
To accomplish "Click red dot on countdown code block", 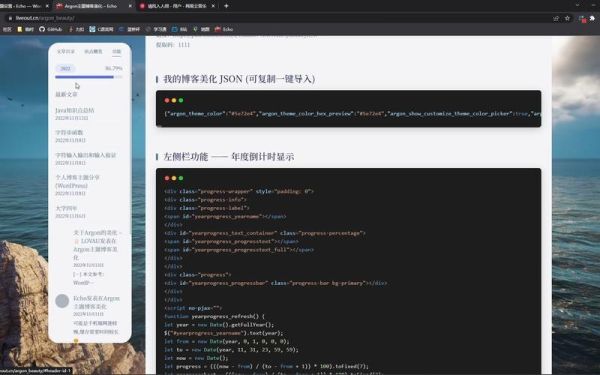I will point(166,178).
